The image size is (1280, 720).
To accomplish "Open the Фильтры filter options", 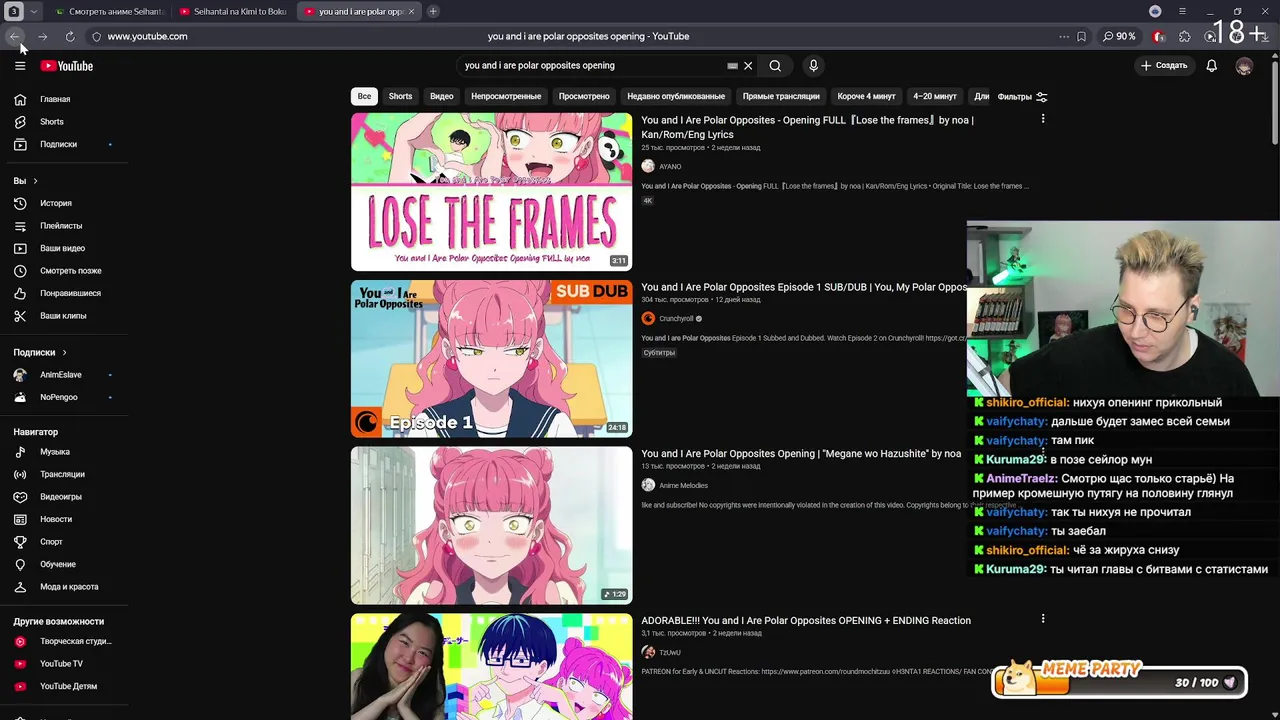I will pyautogui.click(x=1022, y=97).
